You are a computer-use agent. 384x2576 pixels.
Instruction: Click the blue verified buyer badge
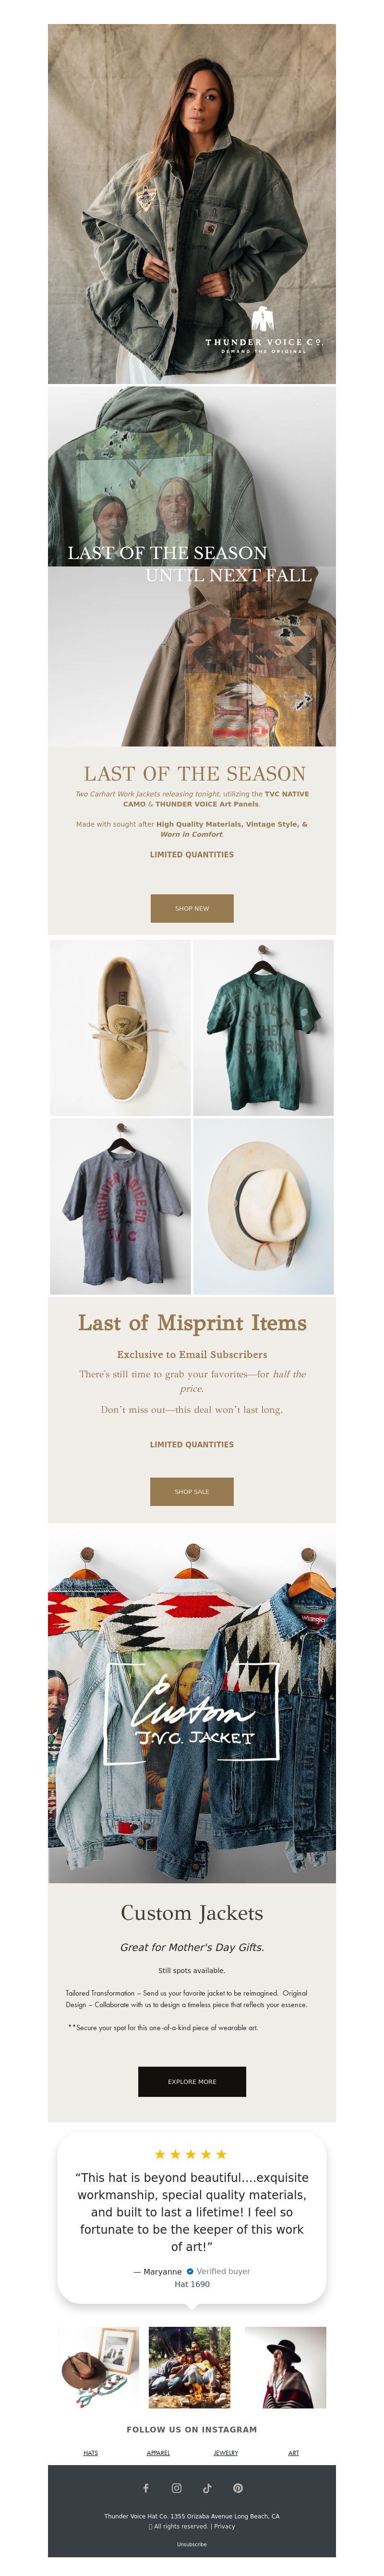[190, 2271]
